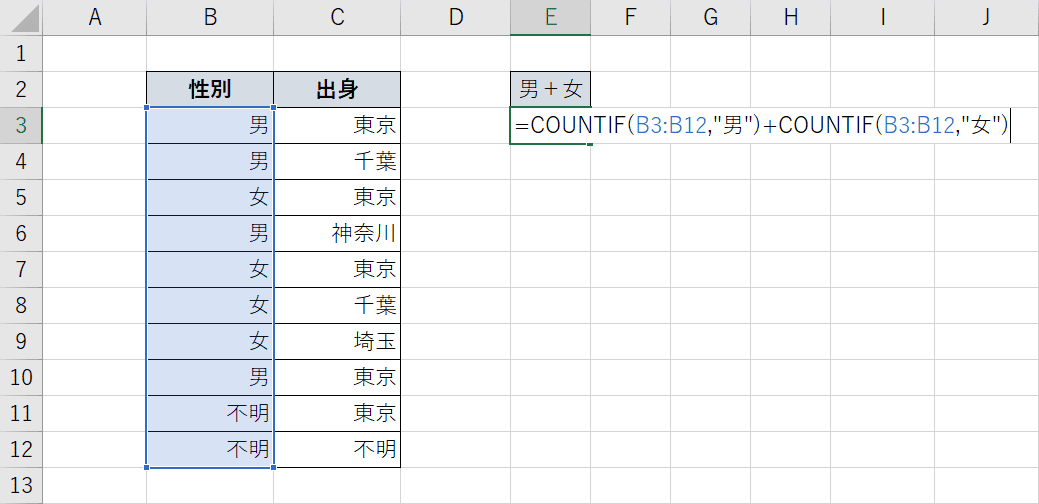Screen dimensions: 1039x504
Task: Click cell C4 containing 千葉
Action: 337,162
